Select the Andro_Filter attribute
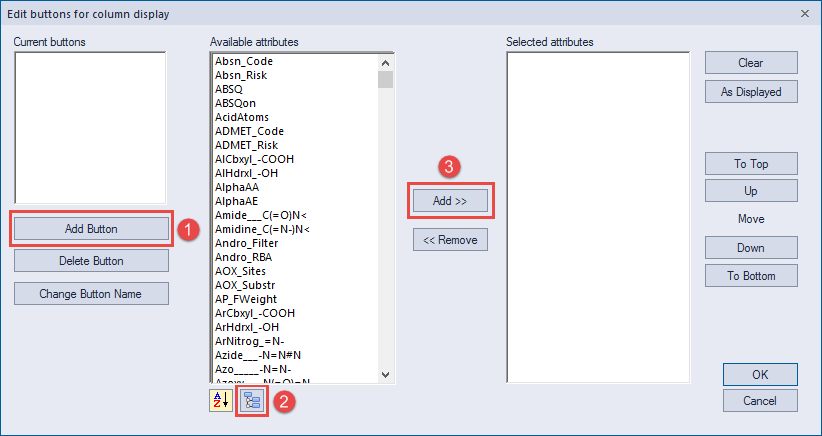This screenshot has width=822, height=436. (246, 243)
